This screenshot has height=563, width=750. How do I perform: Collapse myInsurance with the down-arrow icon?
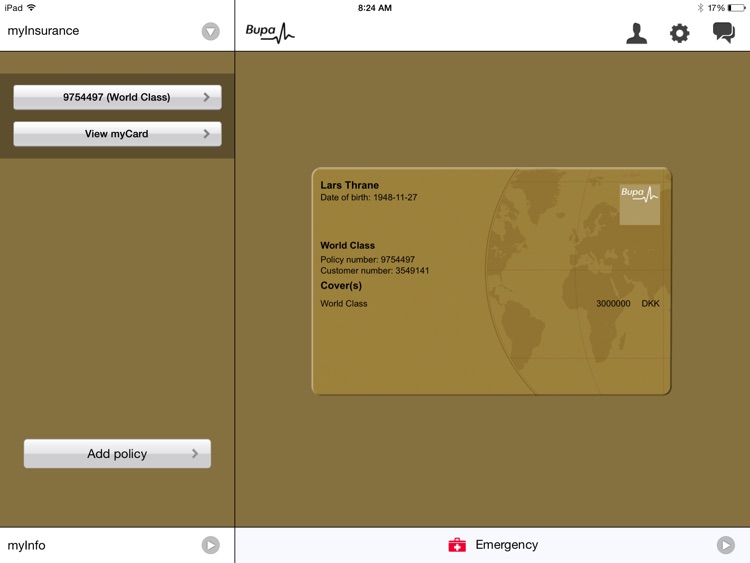pos(210,32)
